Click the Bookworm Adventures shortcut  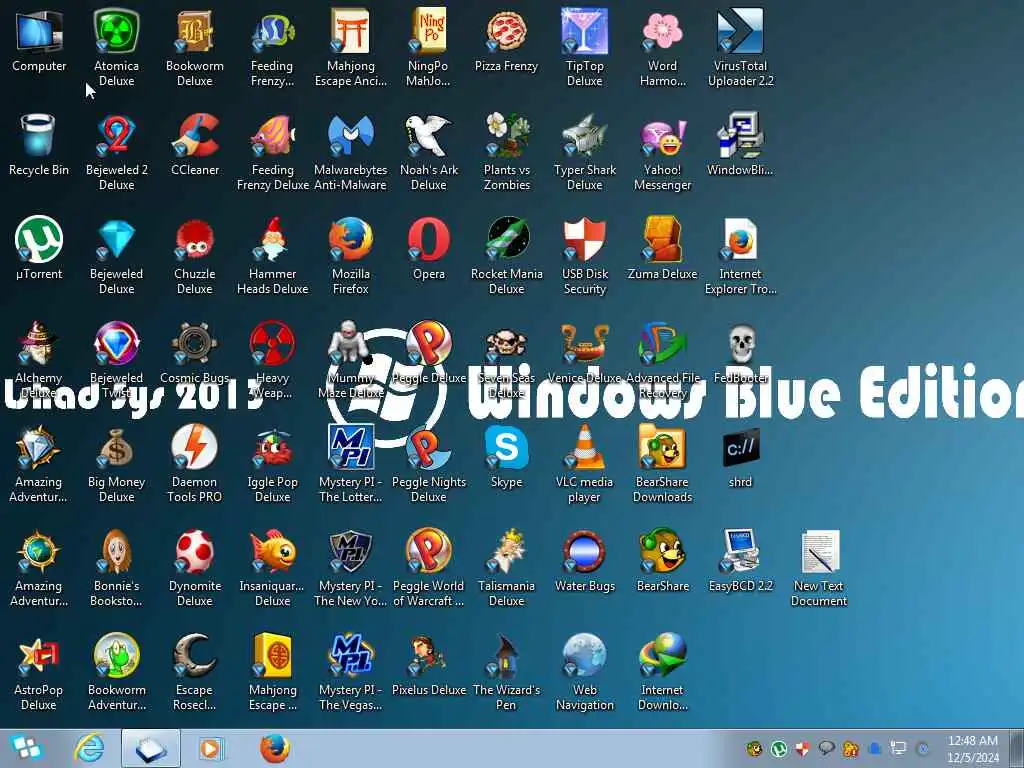click(x=116, y=671)
